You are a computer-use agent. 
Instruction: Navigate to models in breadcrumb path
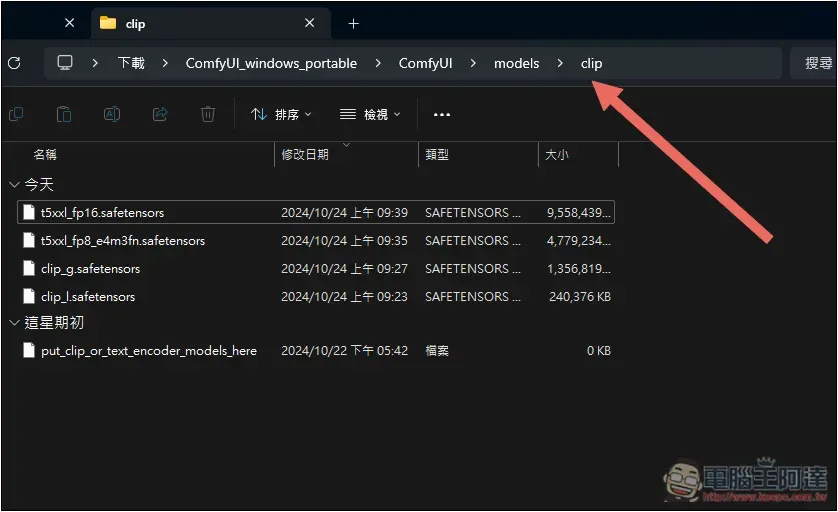pyautogui.click(x=516, y=63)
